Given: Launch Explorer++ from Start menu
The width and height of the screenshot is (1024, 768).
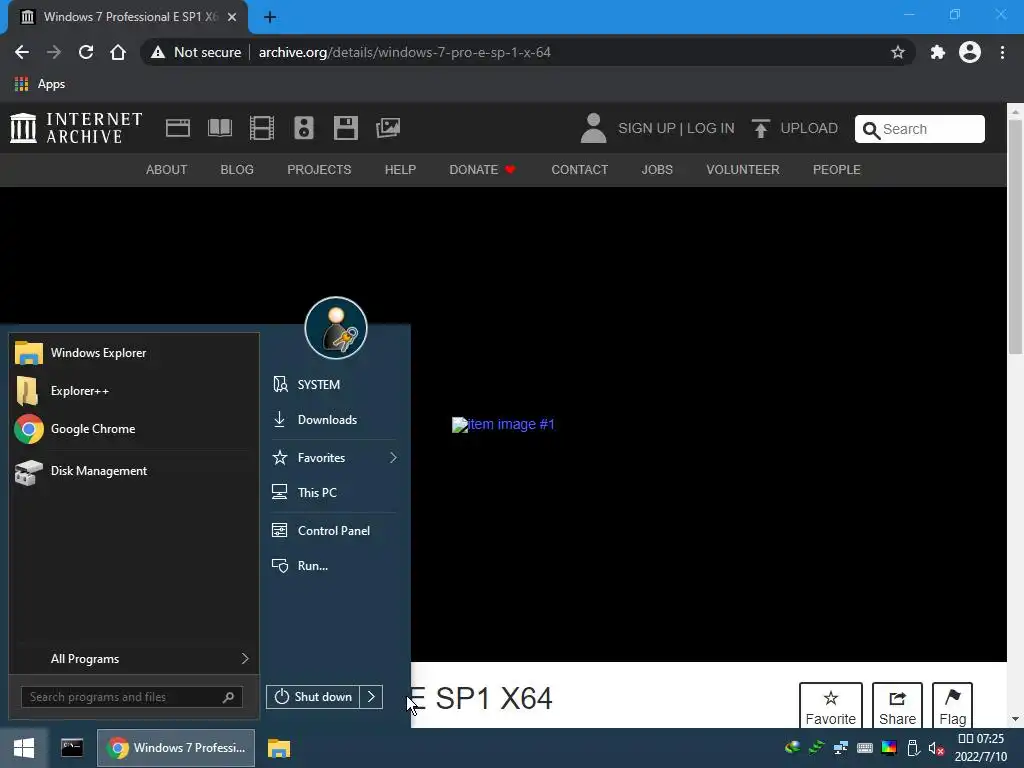Looking at the screenshot, I should tap(134, 391).
